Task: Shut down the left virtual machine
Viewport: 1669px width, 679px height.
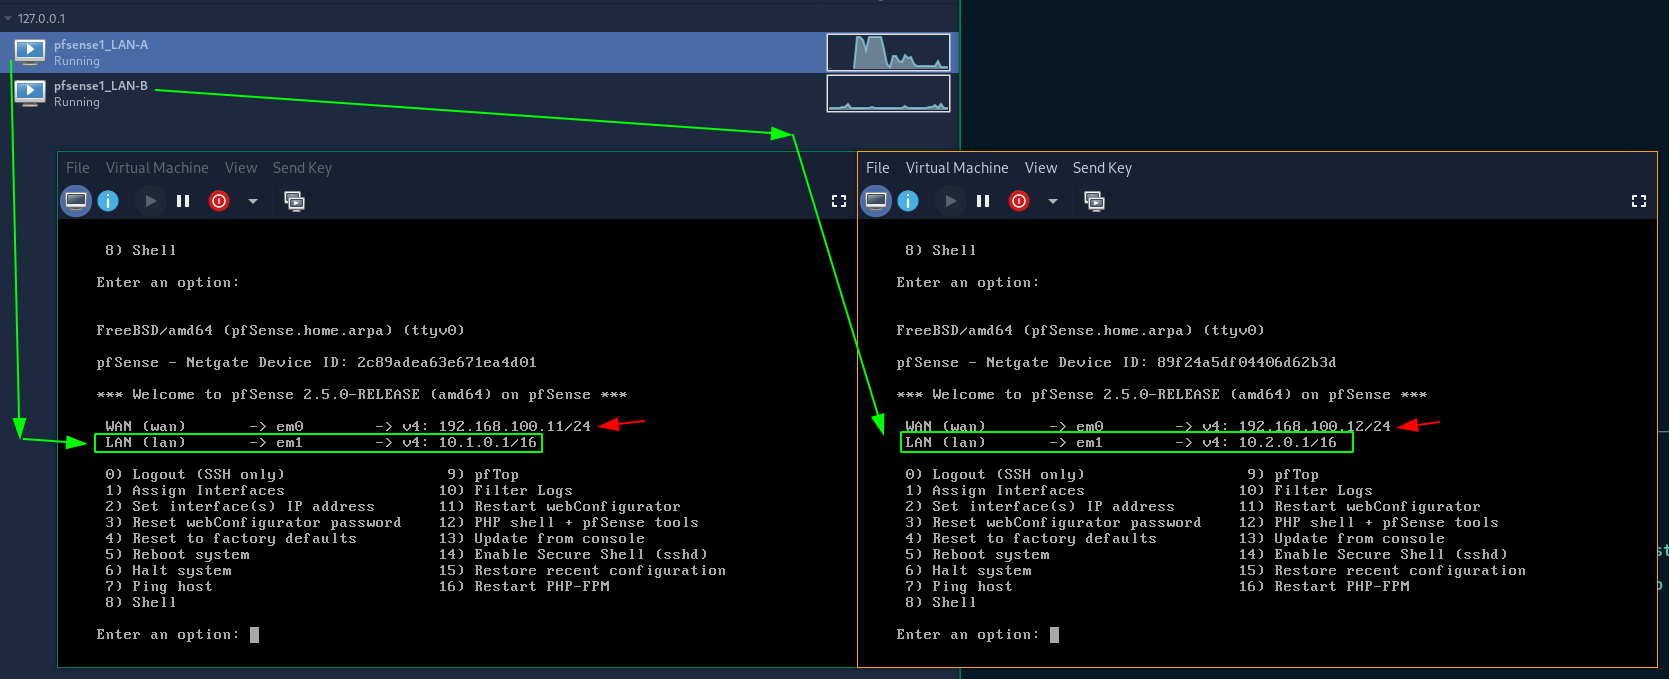Action: (x=219, y=201)
